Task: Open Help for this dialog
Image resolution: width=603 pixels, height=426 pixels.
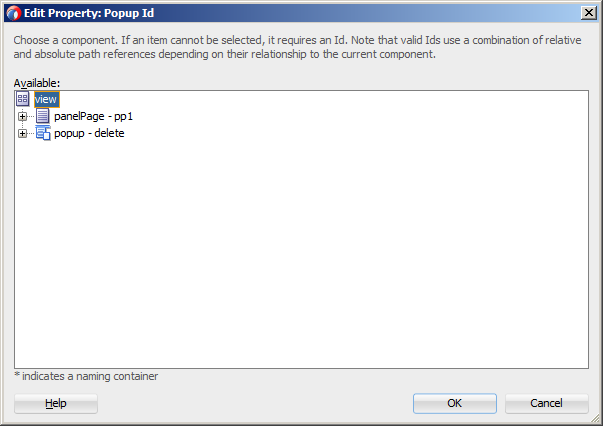Action: point(56,403)
